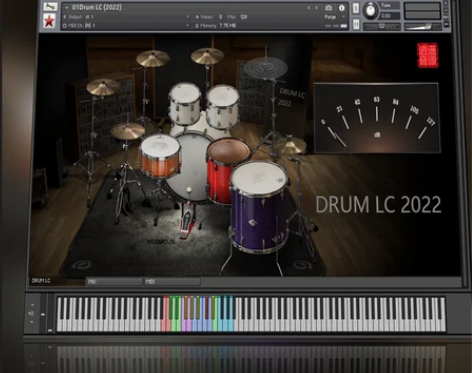472x373 pixels.
Task: Toggle the Mute M button
Action: click(356, 24)
